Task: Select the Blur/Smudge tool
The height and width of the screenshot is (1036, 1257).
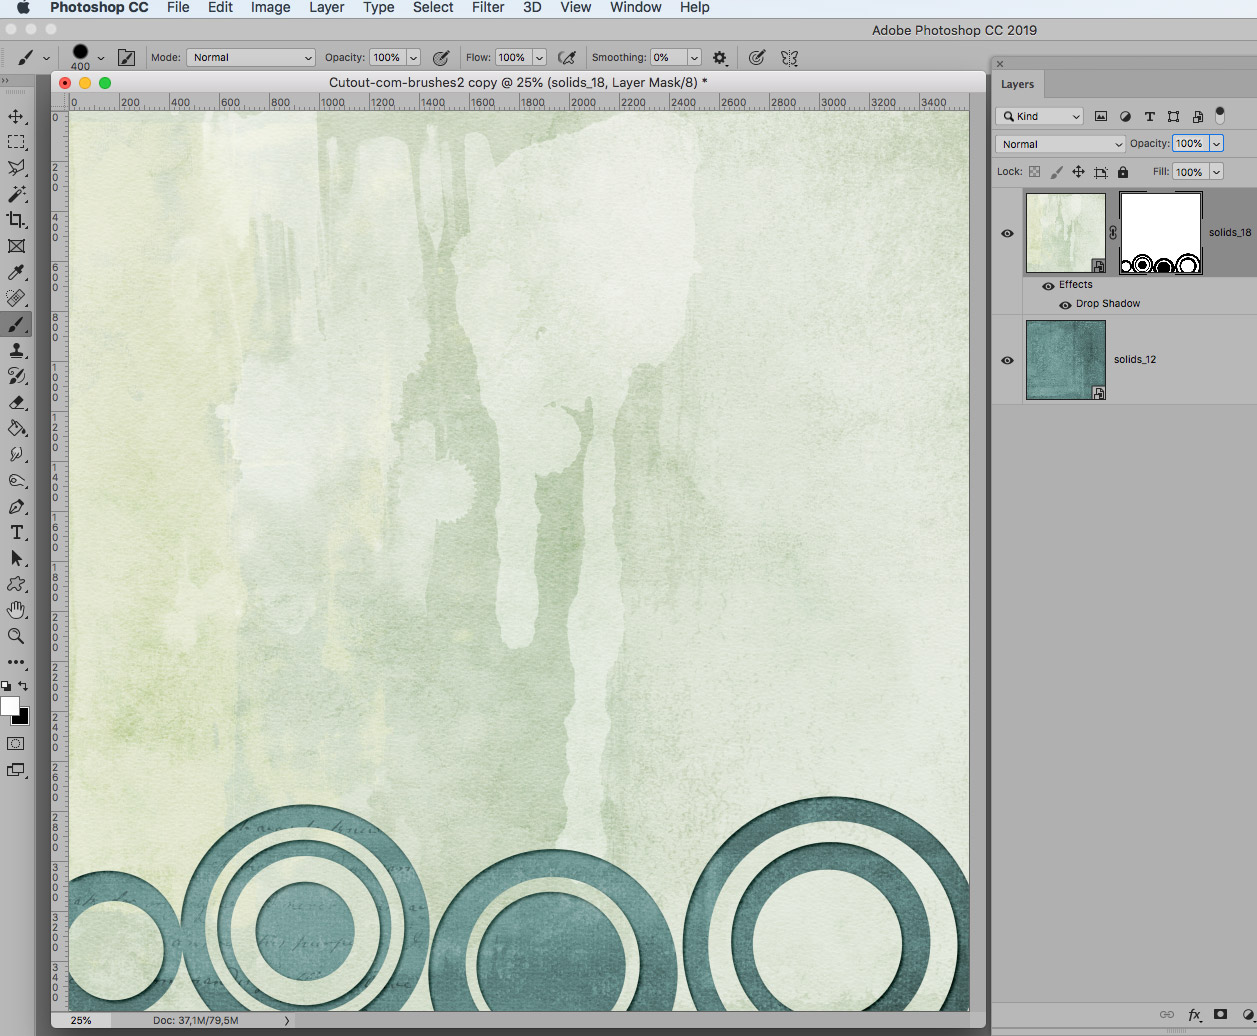Action: (16, 454)
